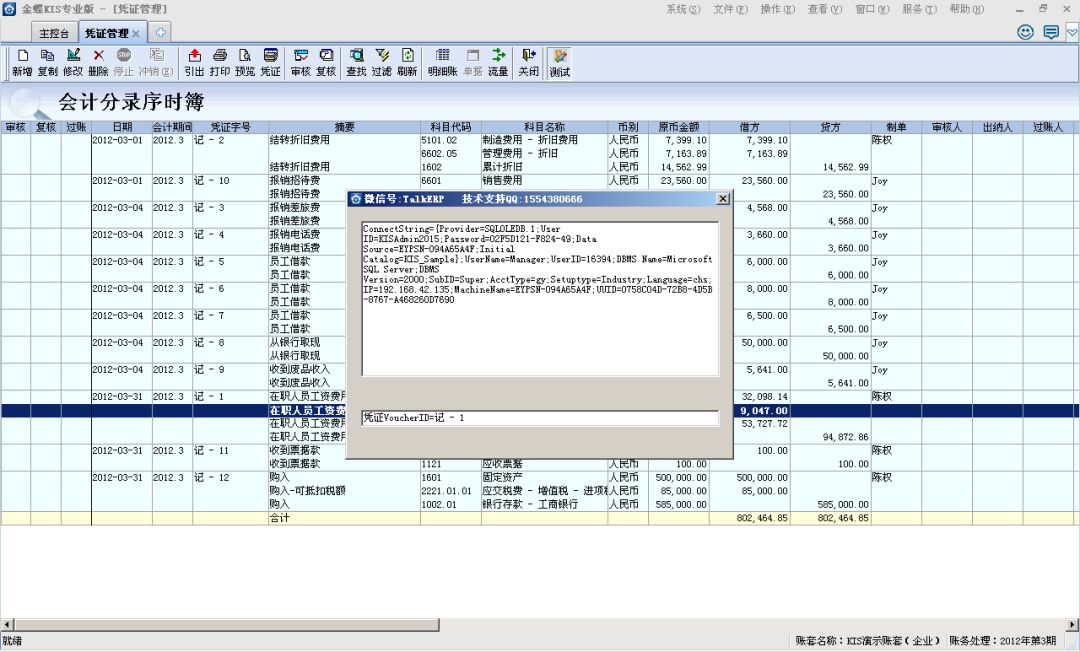Click the 流量 (cash flow) toolbar icon
The width and height of the screenshot is (1080, 652).
(x=498, y=62)
